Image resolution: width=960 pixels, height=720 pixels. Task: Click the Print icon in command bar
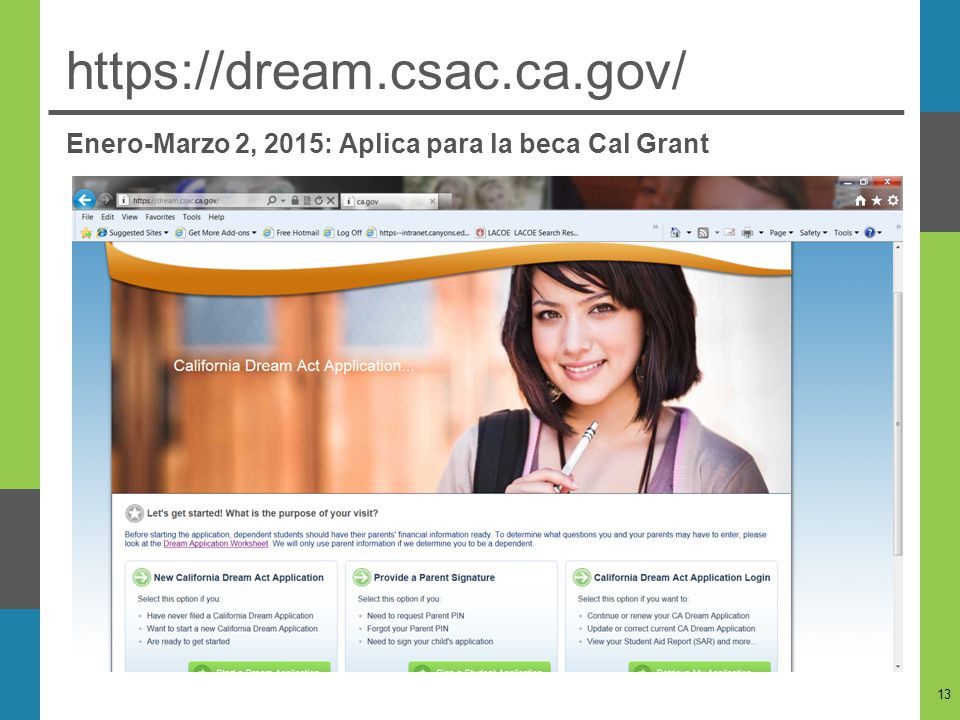[x=748, y=233]
